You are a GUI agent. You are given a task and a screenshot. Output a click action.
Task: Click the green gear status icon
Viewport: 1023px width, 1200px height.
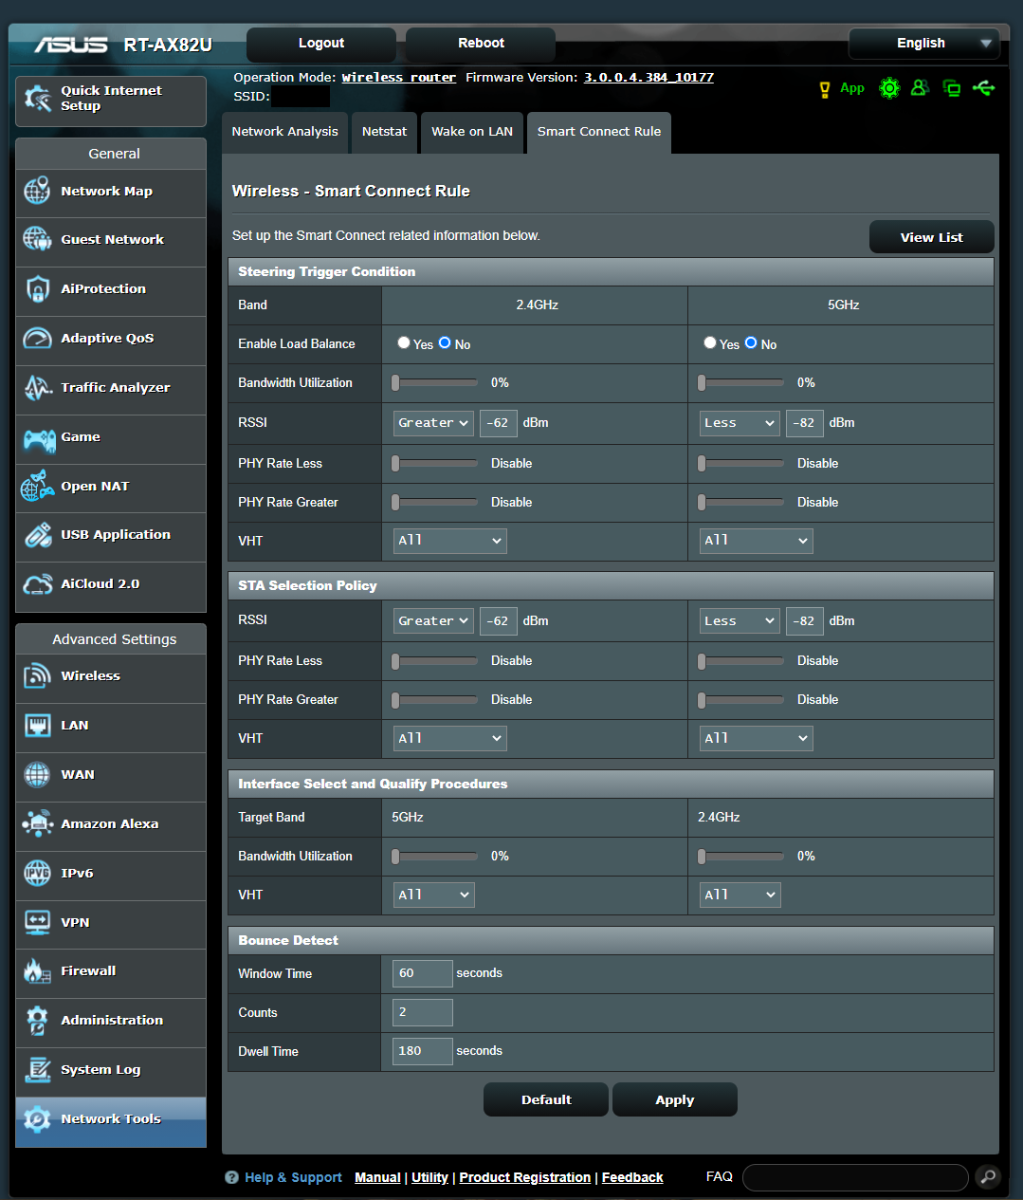pos(889,88)
